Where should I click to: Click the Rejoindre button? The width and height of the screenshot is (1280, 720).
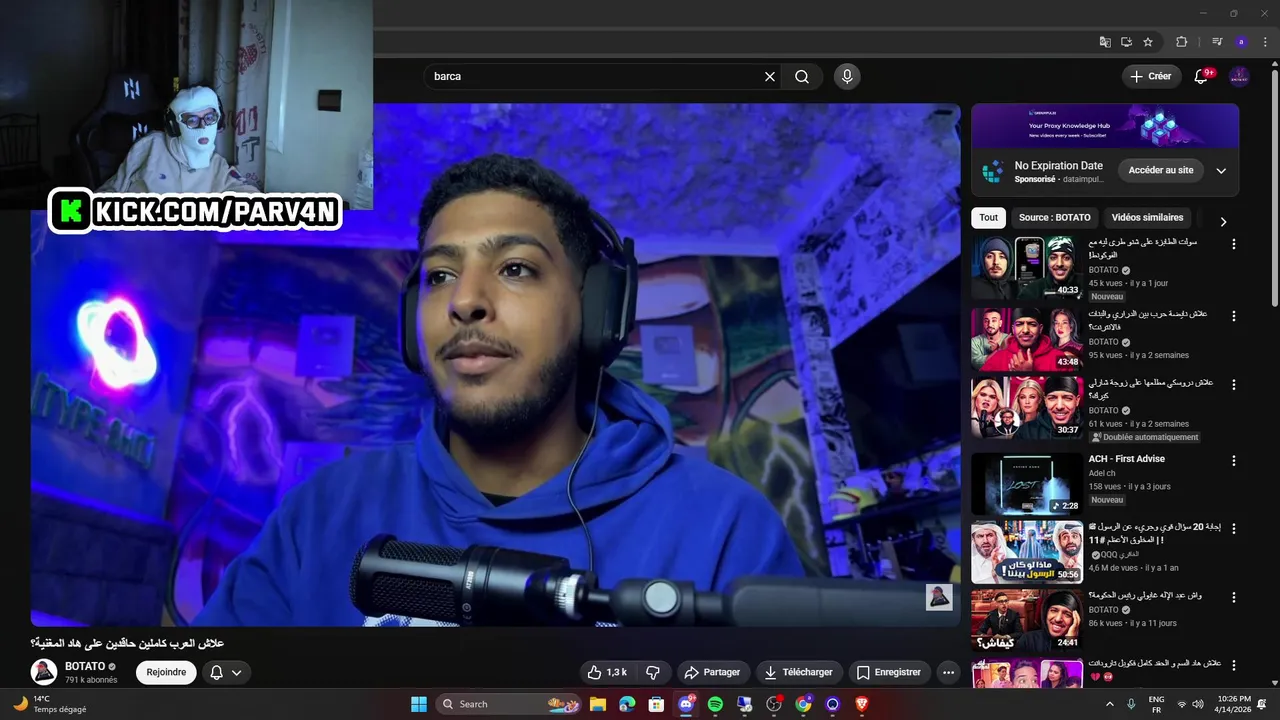tap(166, 672)
